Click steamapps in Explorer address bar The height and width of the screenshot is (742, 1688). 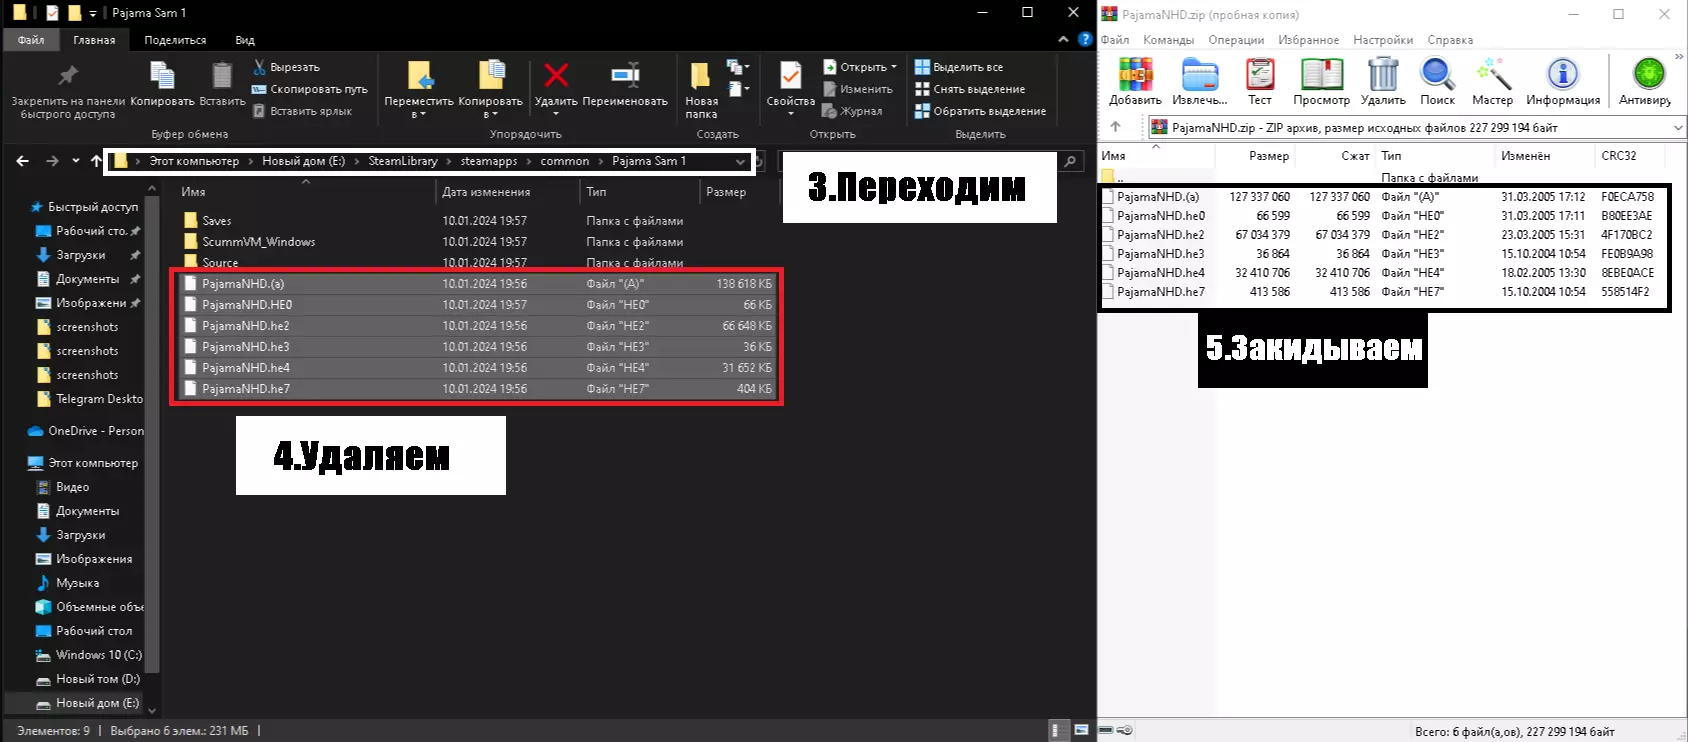[489, 161]
